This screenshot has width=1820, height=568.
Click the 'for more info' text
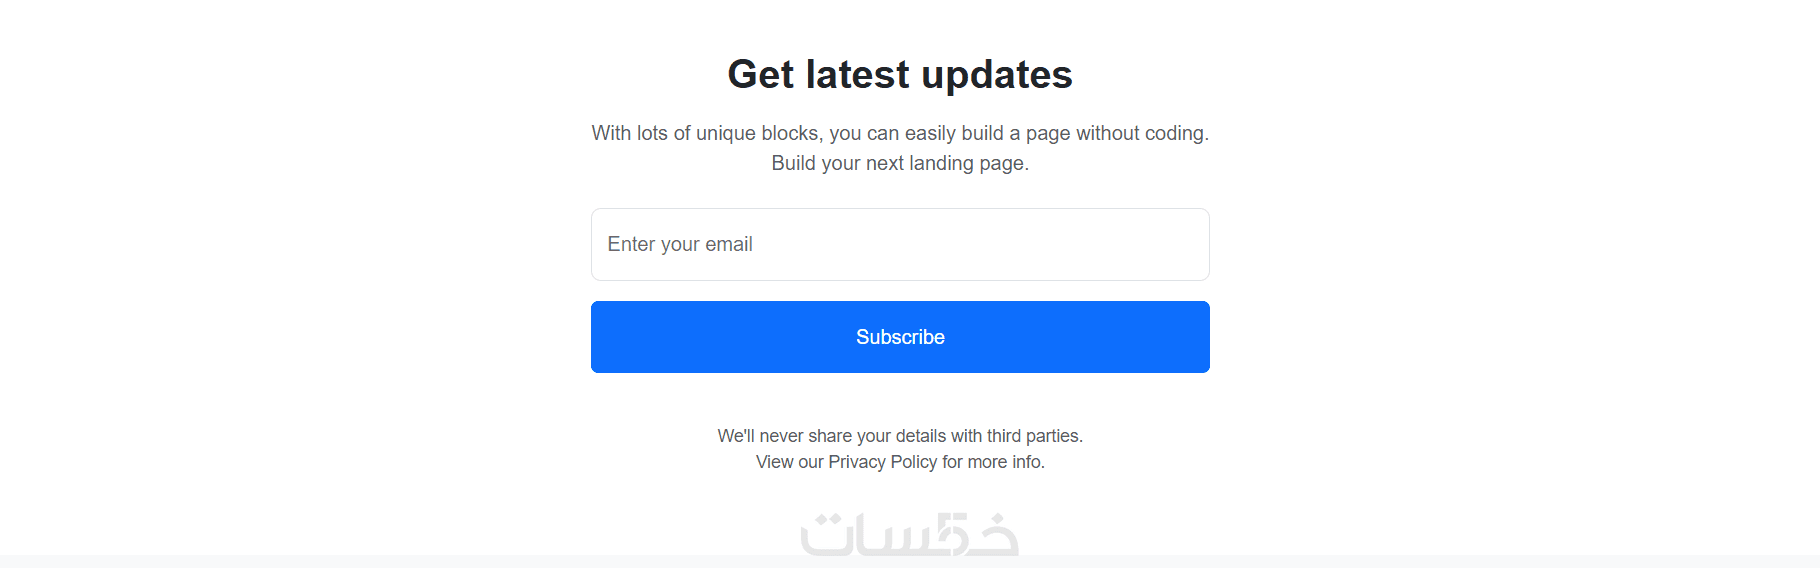pos(993,462)
